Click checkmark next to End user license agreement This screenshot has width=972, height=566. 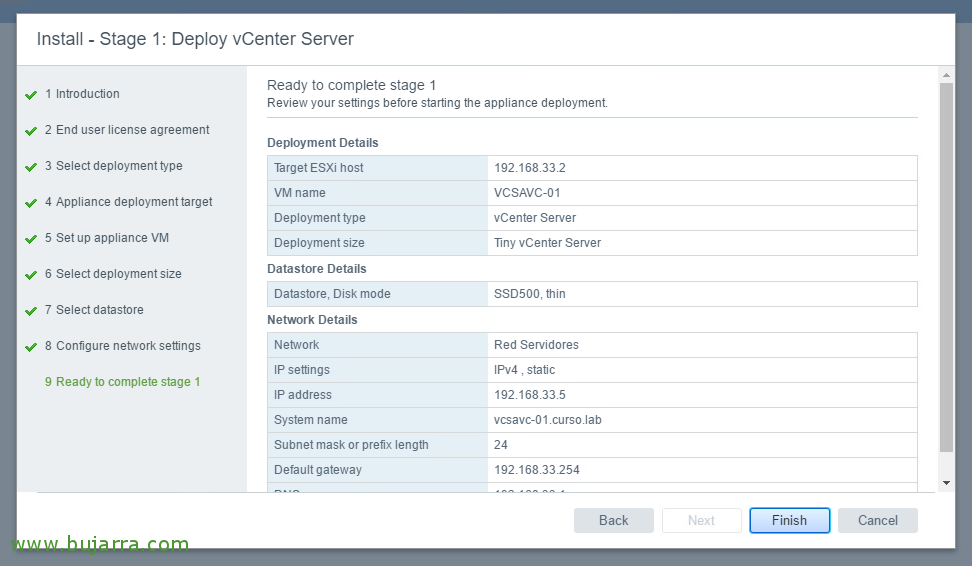click(31, 131)
